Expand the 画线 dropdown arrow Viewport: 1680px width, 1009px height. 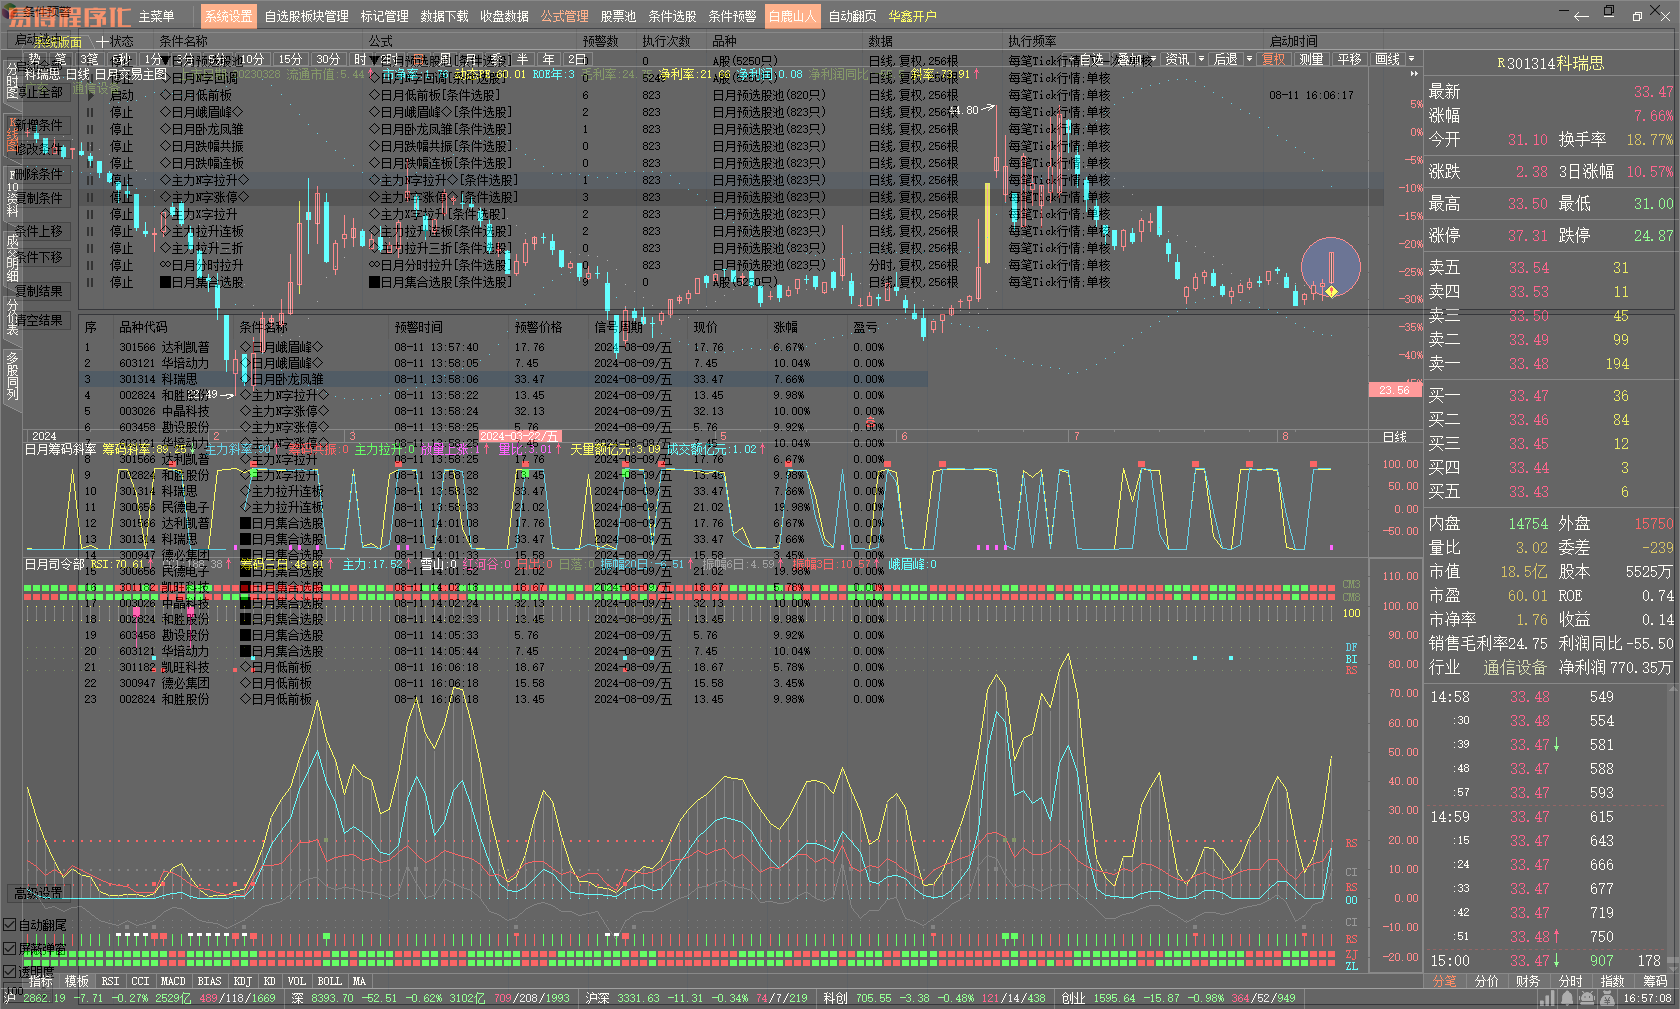point(1412,60)
